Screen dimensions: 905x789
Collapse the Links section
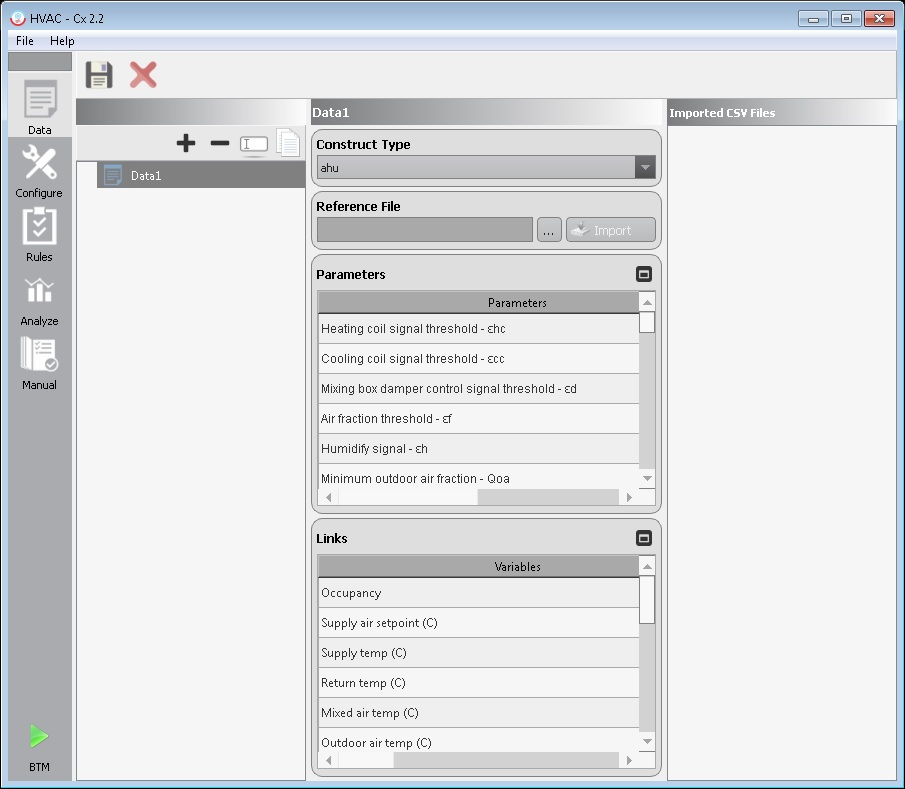(x=643, y=537)
